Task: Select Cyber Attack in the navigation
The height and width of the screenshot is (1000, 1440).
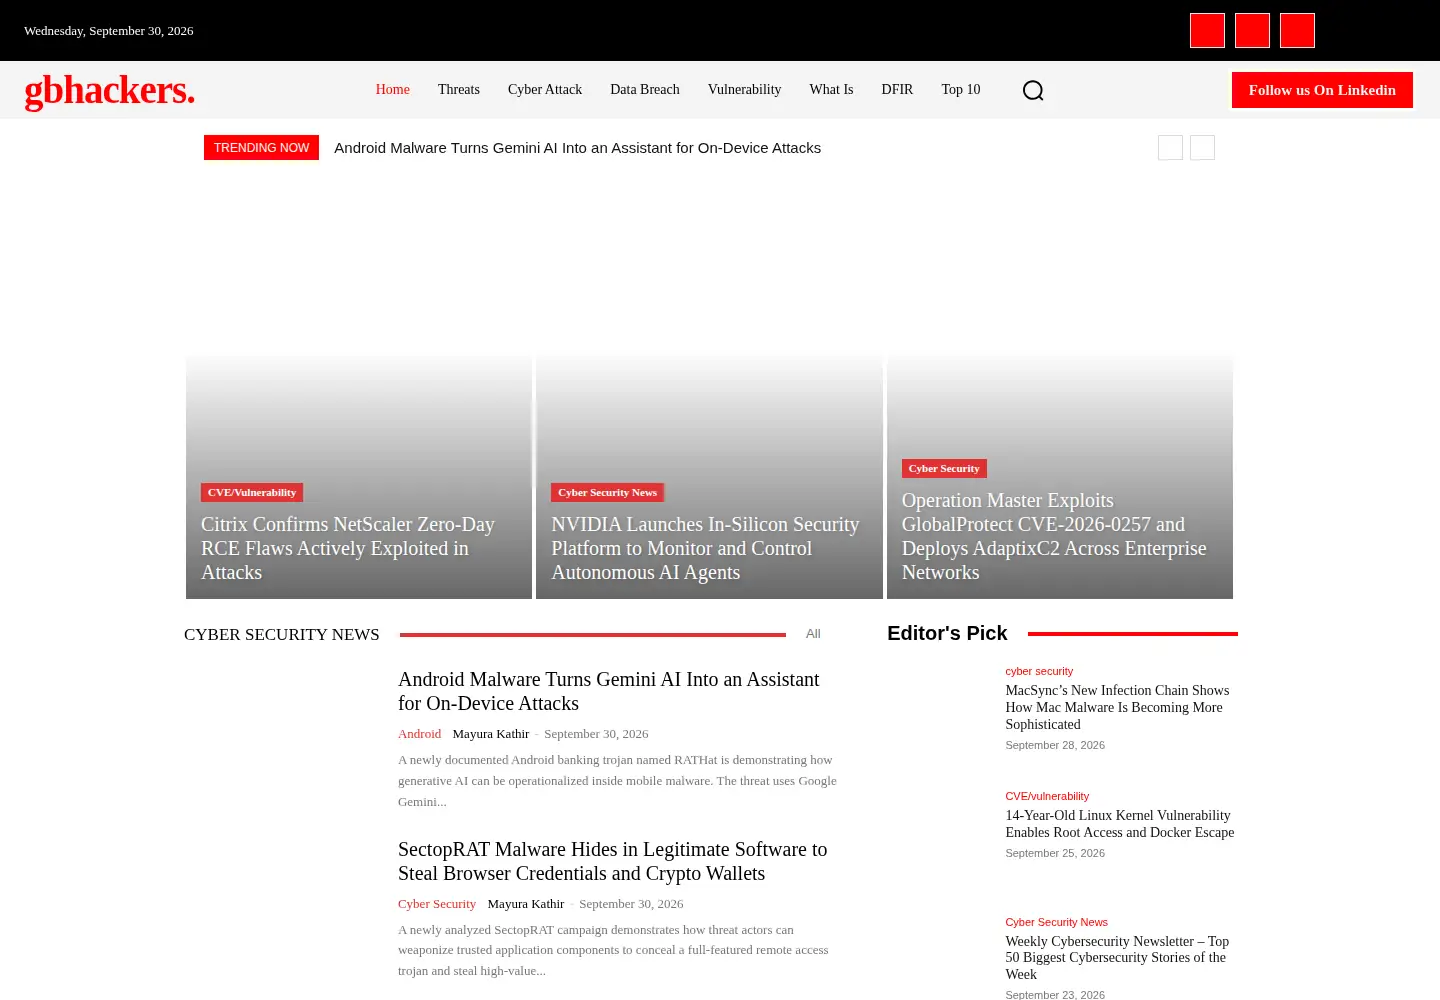Action: [545, 90]
